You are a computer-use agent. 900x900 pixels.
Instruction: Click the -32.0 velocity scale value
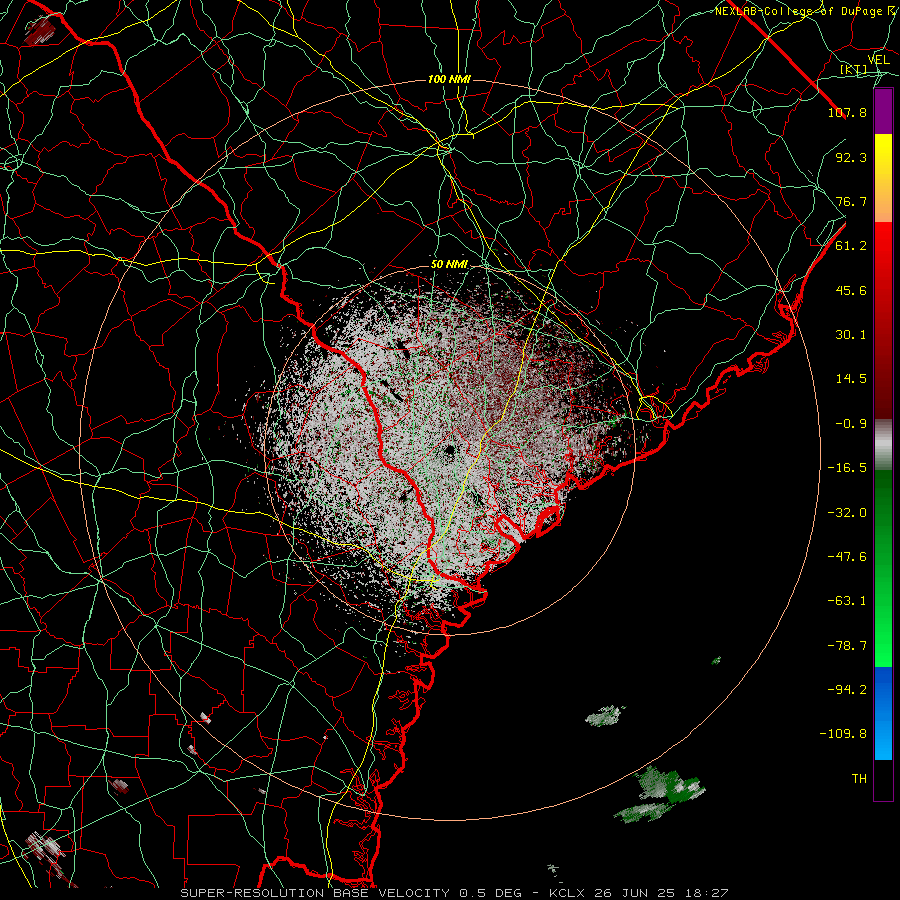[x=847, y=513]
